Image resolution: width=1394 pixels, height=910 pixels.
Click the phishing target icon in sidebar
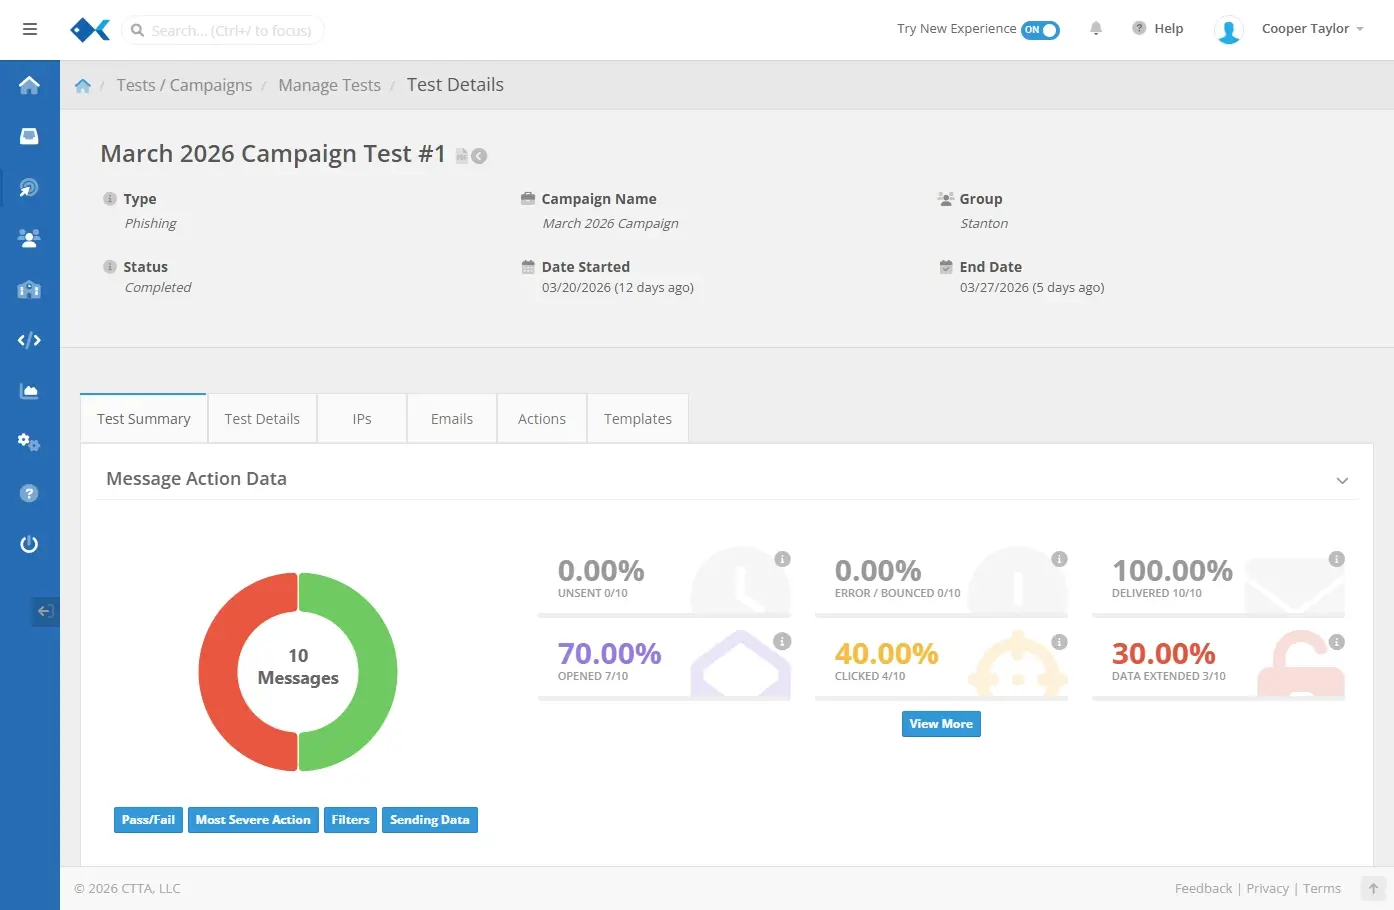pos(29,187)
